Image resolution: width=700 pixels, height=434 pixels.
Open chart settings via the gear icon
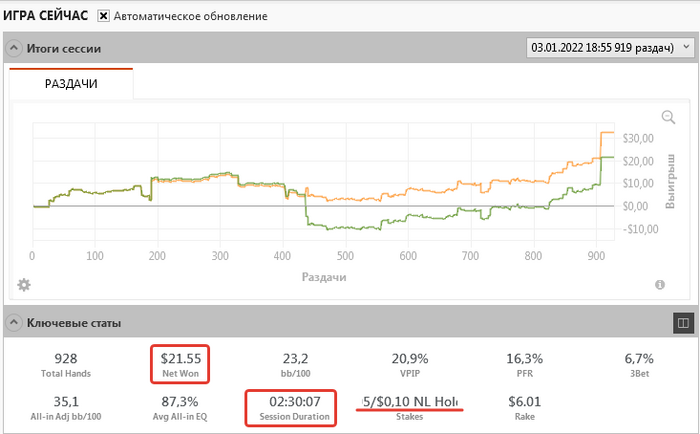click(x=25, y=285)
